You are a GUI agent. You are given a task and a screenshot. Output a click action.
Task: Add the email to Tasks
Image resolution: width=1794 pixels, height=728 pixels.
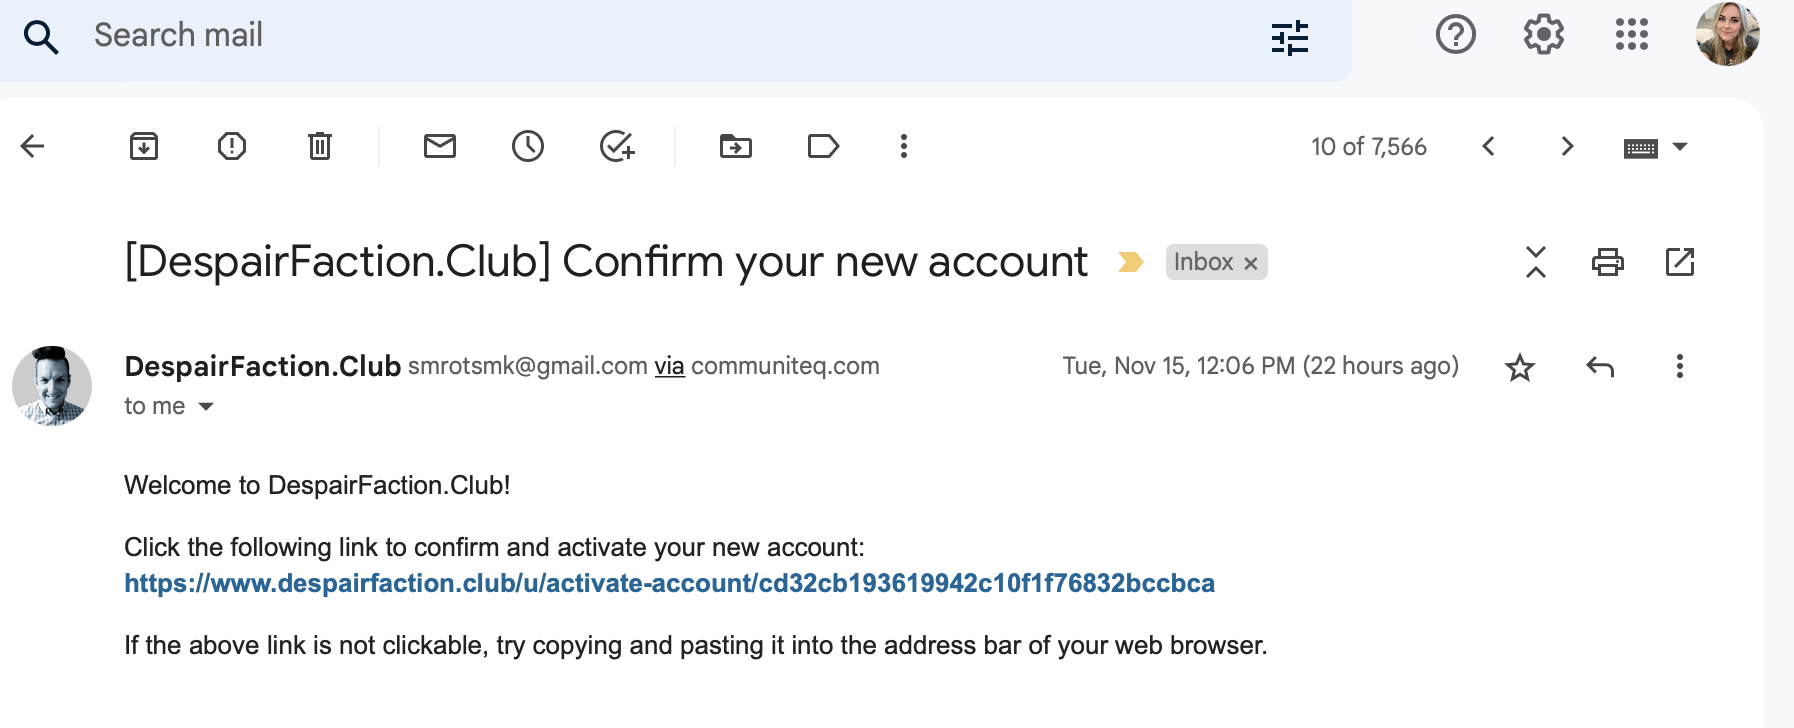[617, 146]
